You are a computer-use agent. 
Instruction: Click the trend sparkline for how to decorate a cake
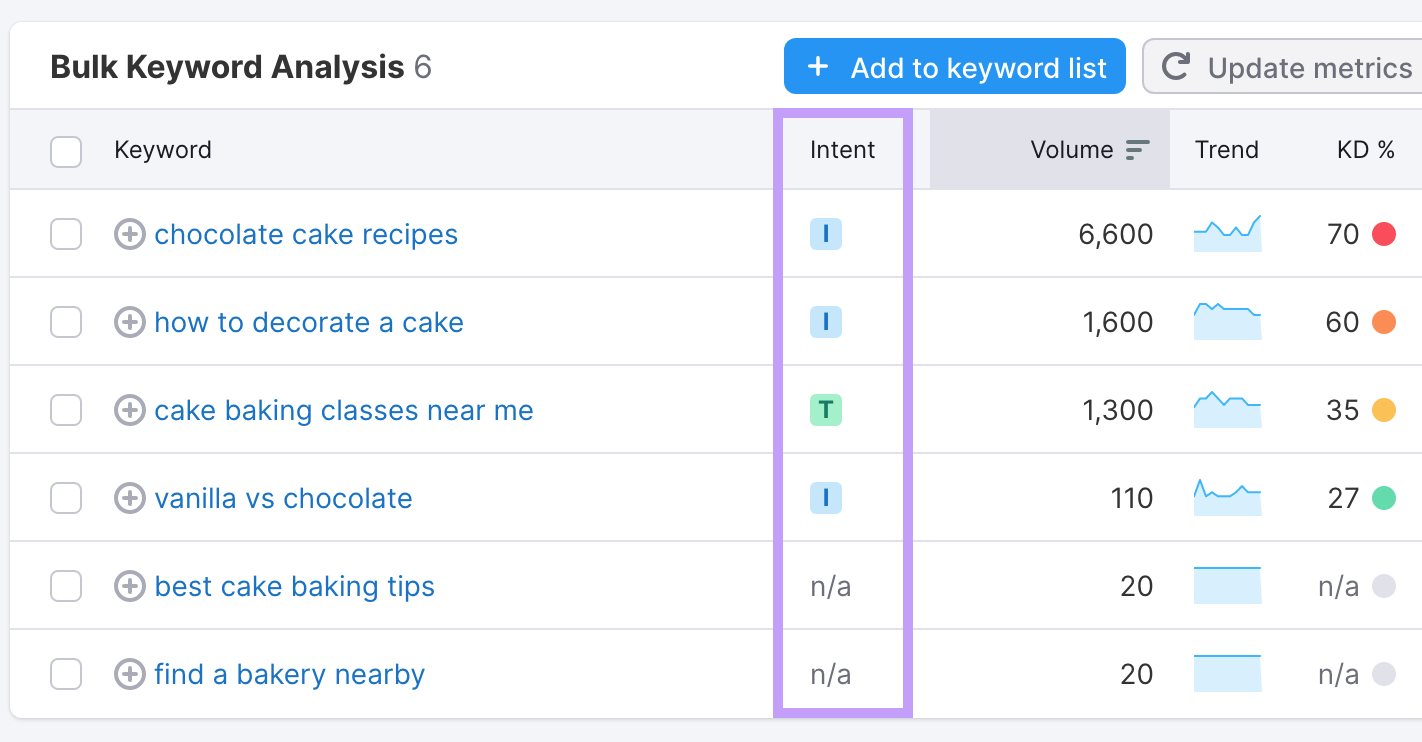pyautogui.click(x=1227, y=322)
